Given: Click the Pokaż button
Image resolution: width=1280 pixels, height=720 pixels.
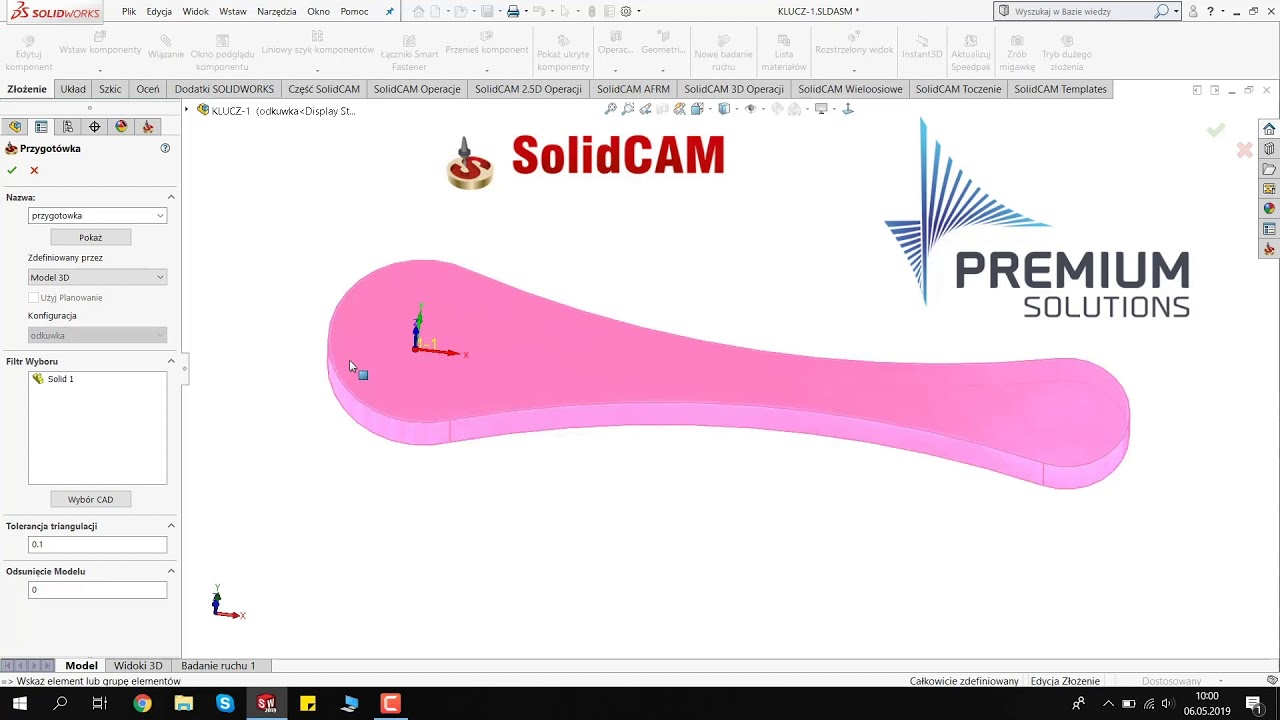Looking at the screenshot, I should coord(91,238).
